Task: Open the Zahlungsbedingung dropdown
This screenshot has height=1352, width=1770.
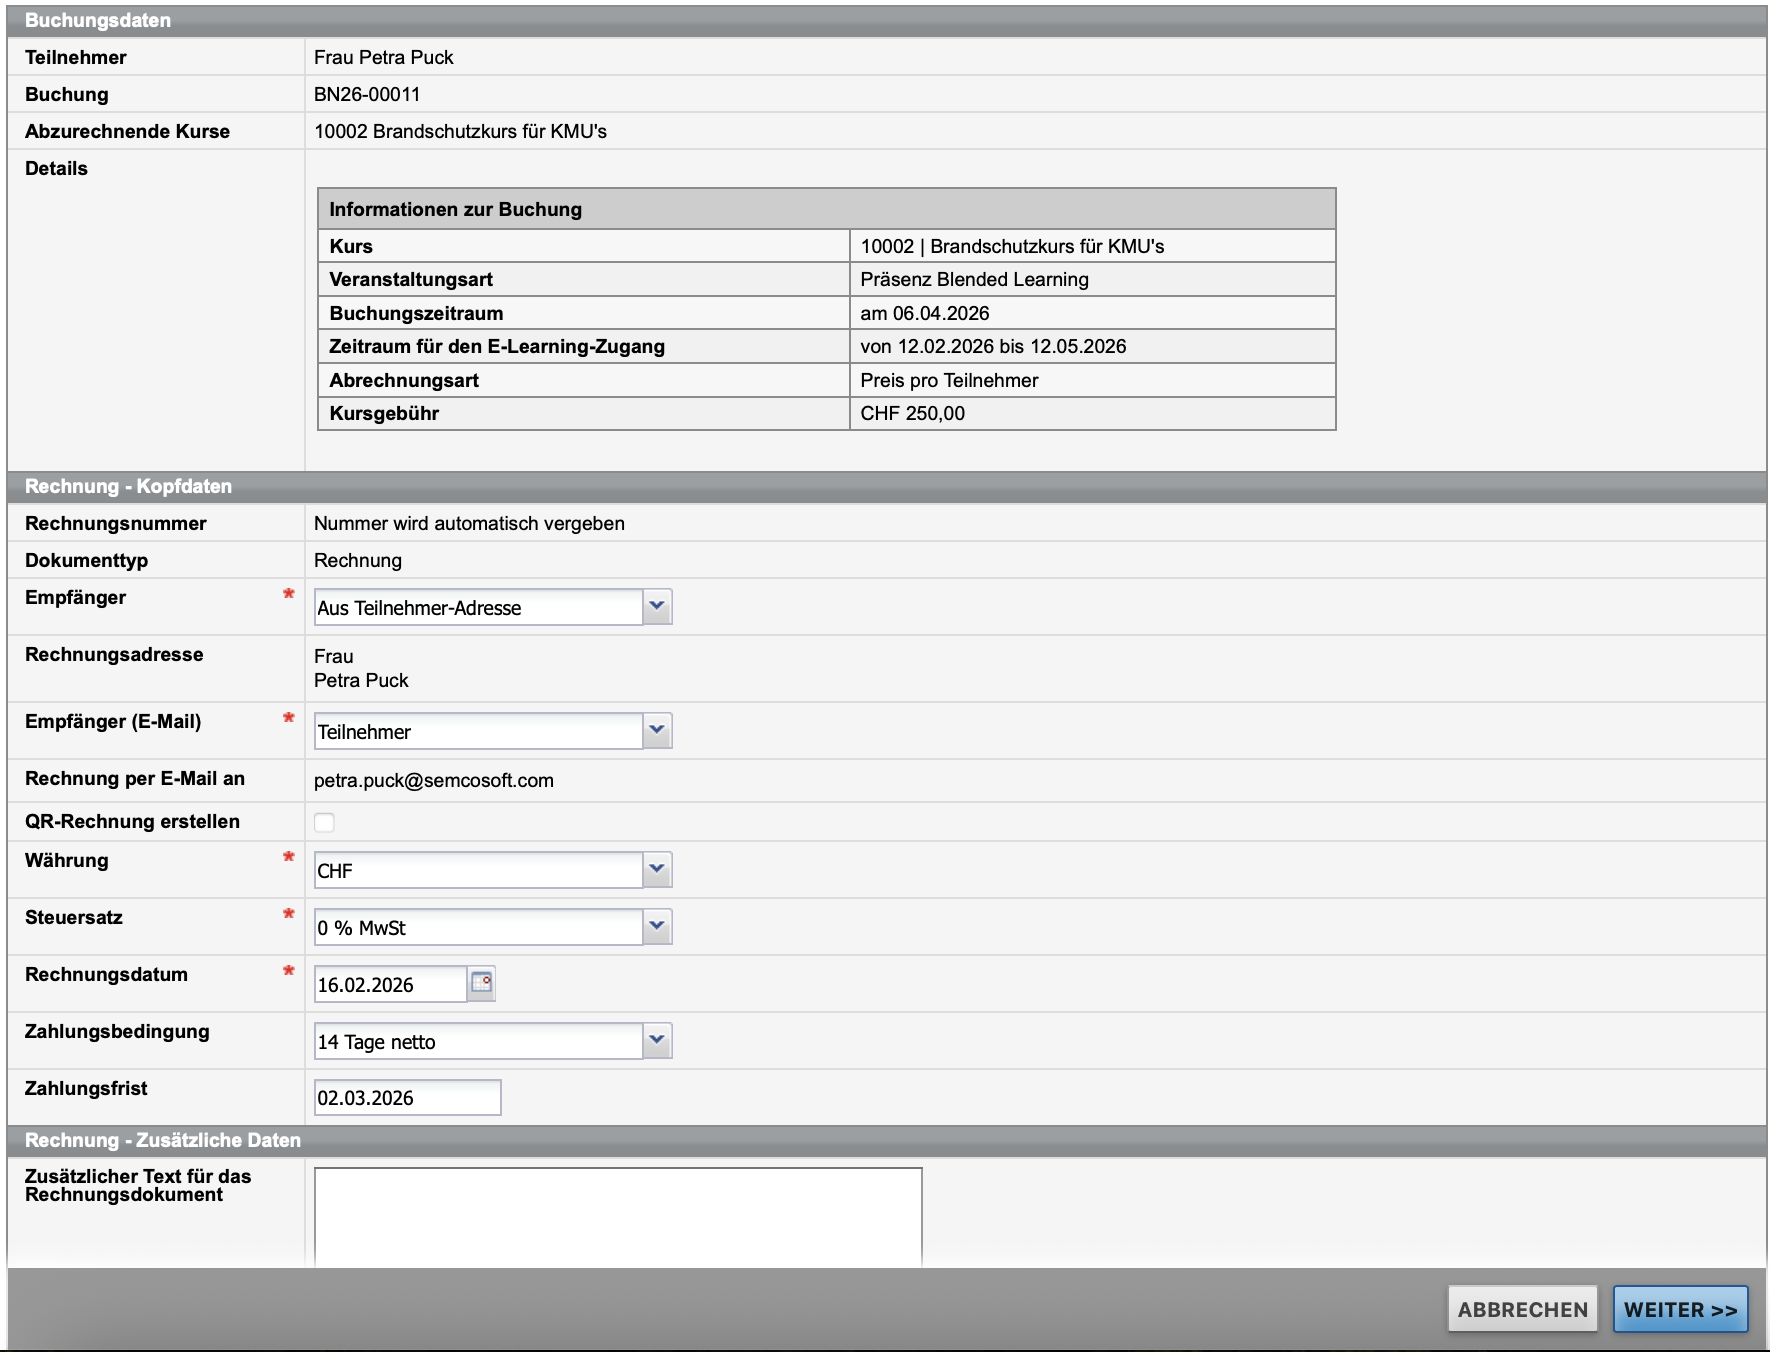Action: click(x=492, y=1041)
